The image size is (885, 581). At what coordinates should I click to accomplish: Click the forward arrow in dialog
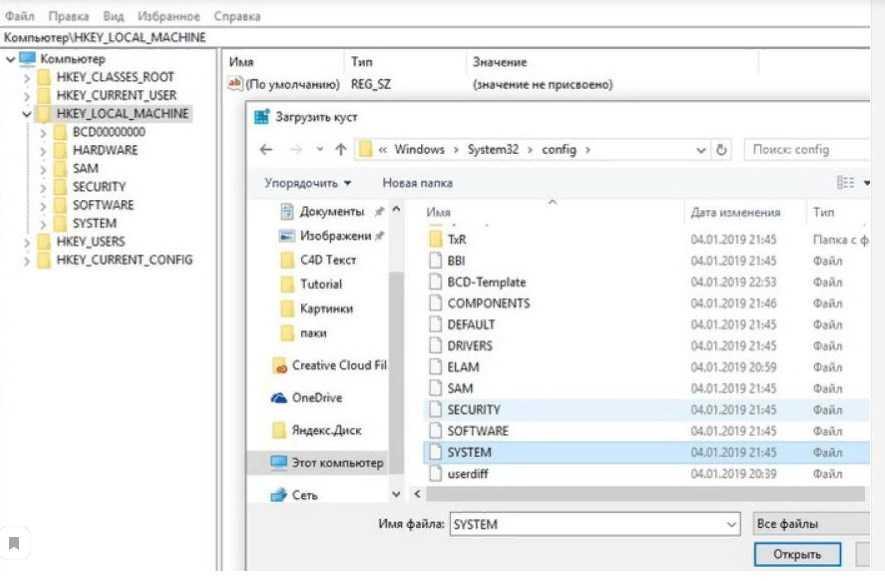(296, 150)
